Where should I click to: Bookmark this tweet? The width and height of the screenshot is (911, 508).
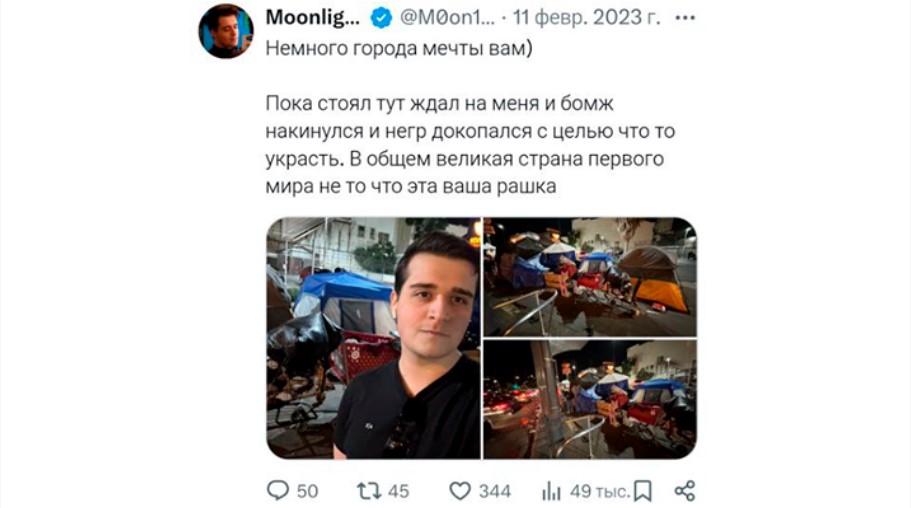[x=642, y=491]
